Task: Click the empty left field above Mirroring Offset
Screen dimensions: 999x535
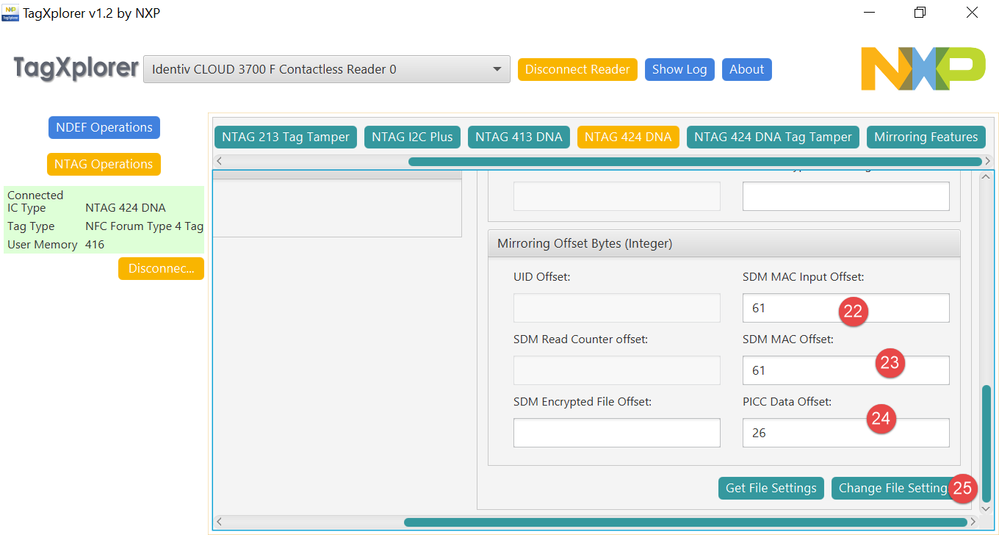Action: 617,196
